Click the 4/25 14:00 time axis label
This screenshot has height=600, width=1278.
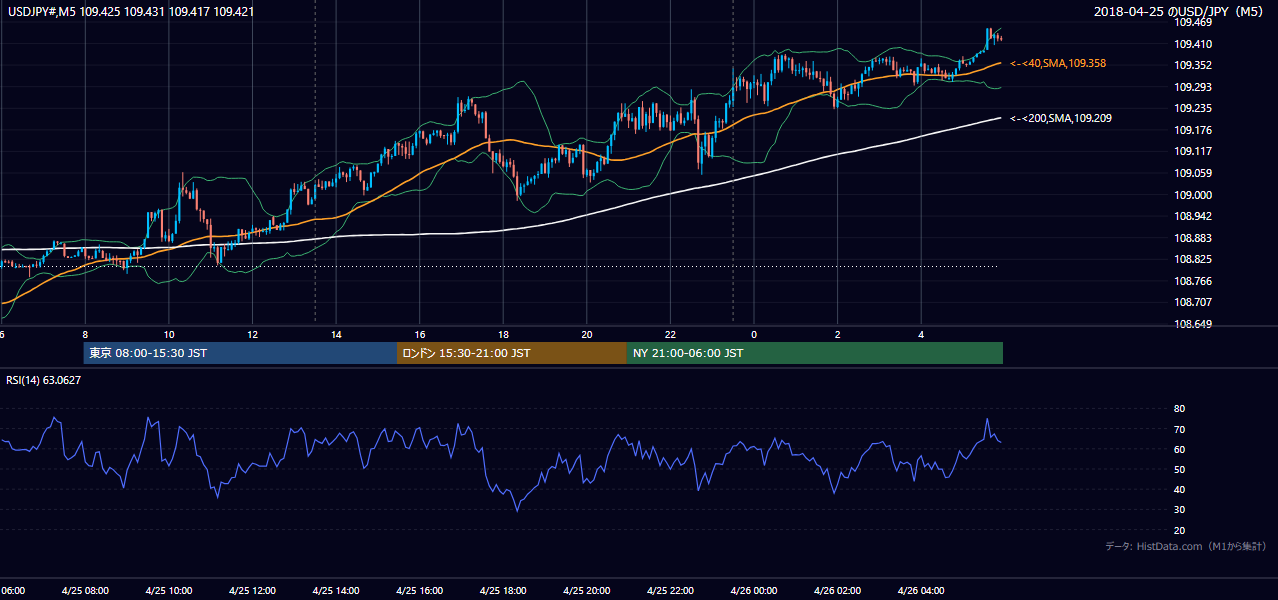[336, 591]
